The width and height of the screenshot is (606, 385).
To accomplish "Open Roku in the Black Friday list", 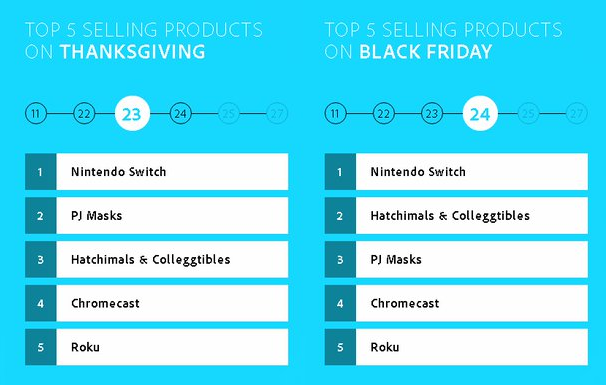I will click(x=456, y=347).
